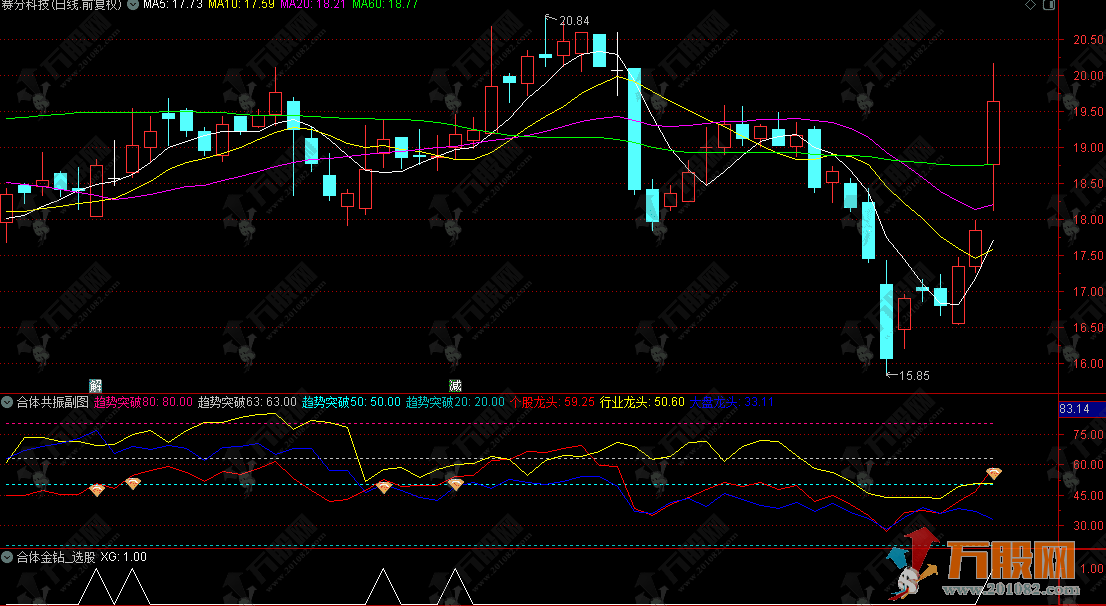Click the first gold diamond signal icon
This screenshot has width=1106, height=606.
click(x=97, y=490)
